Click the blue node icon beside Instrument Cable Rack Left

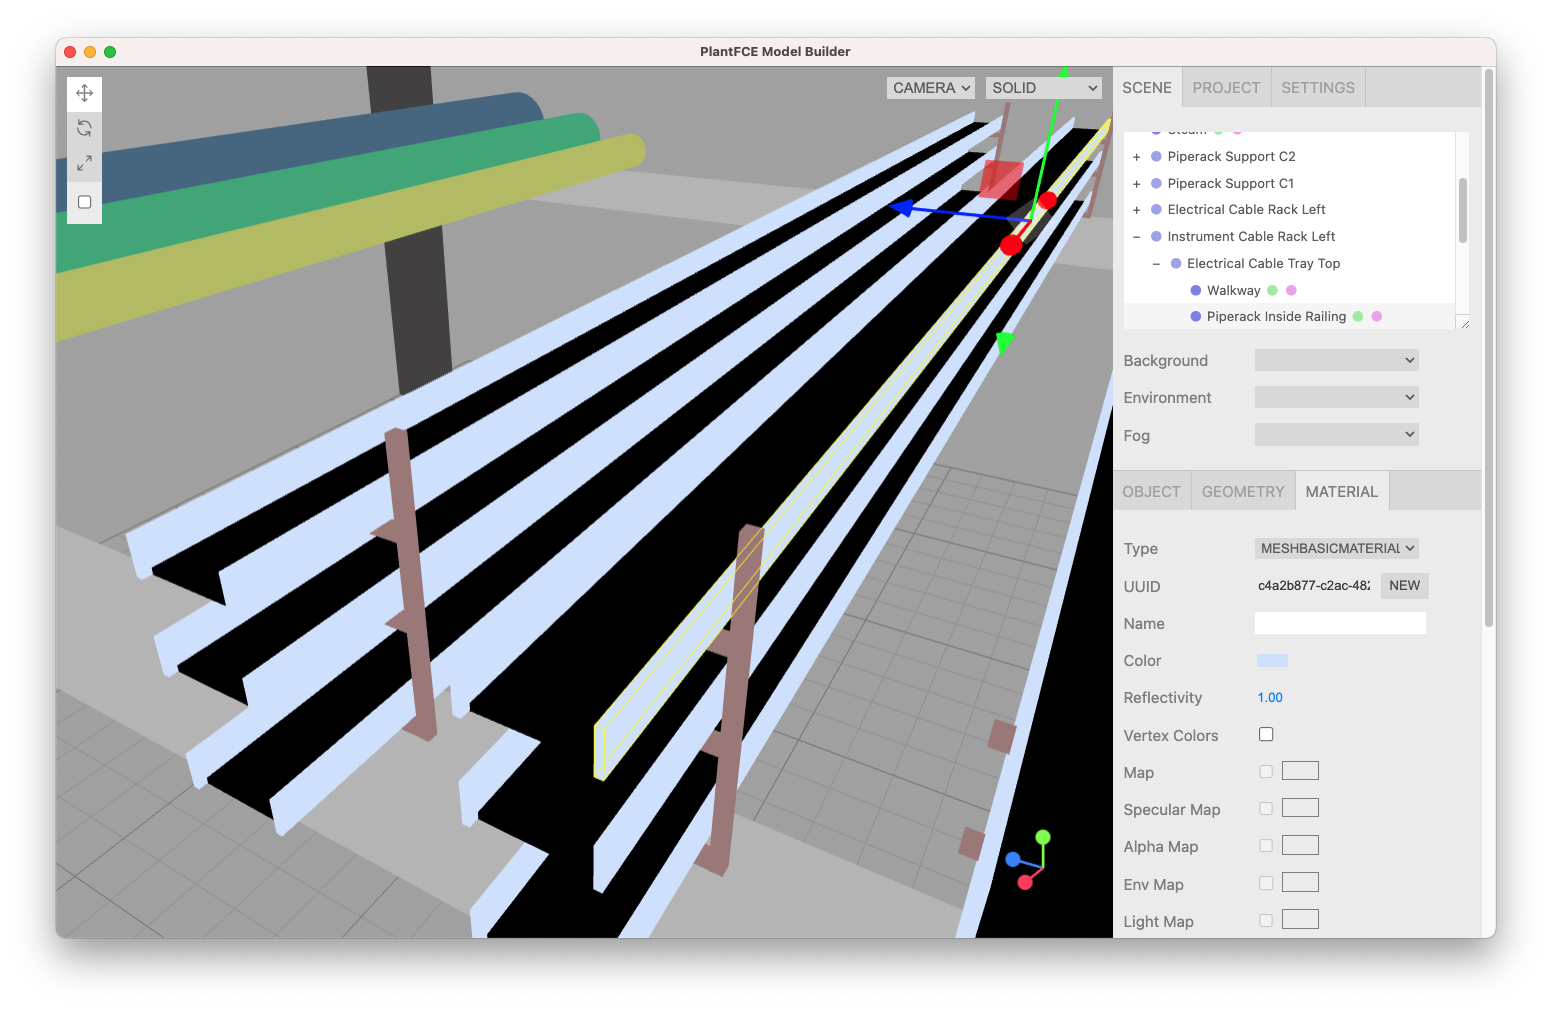click(x=1155, y=236)
